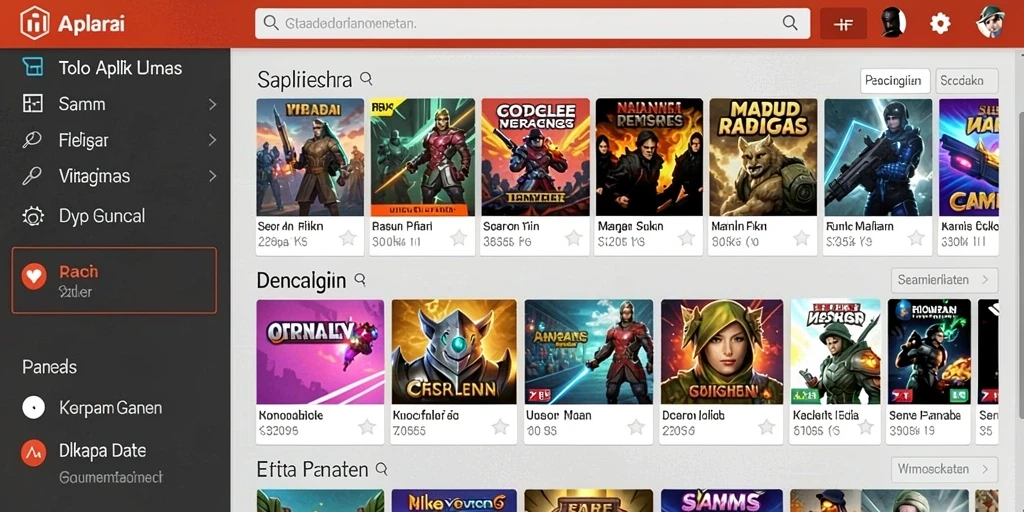Switch to the Scodako tab
This screenshot has height=512, width=1024.
967,81
